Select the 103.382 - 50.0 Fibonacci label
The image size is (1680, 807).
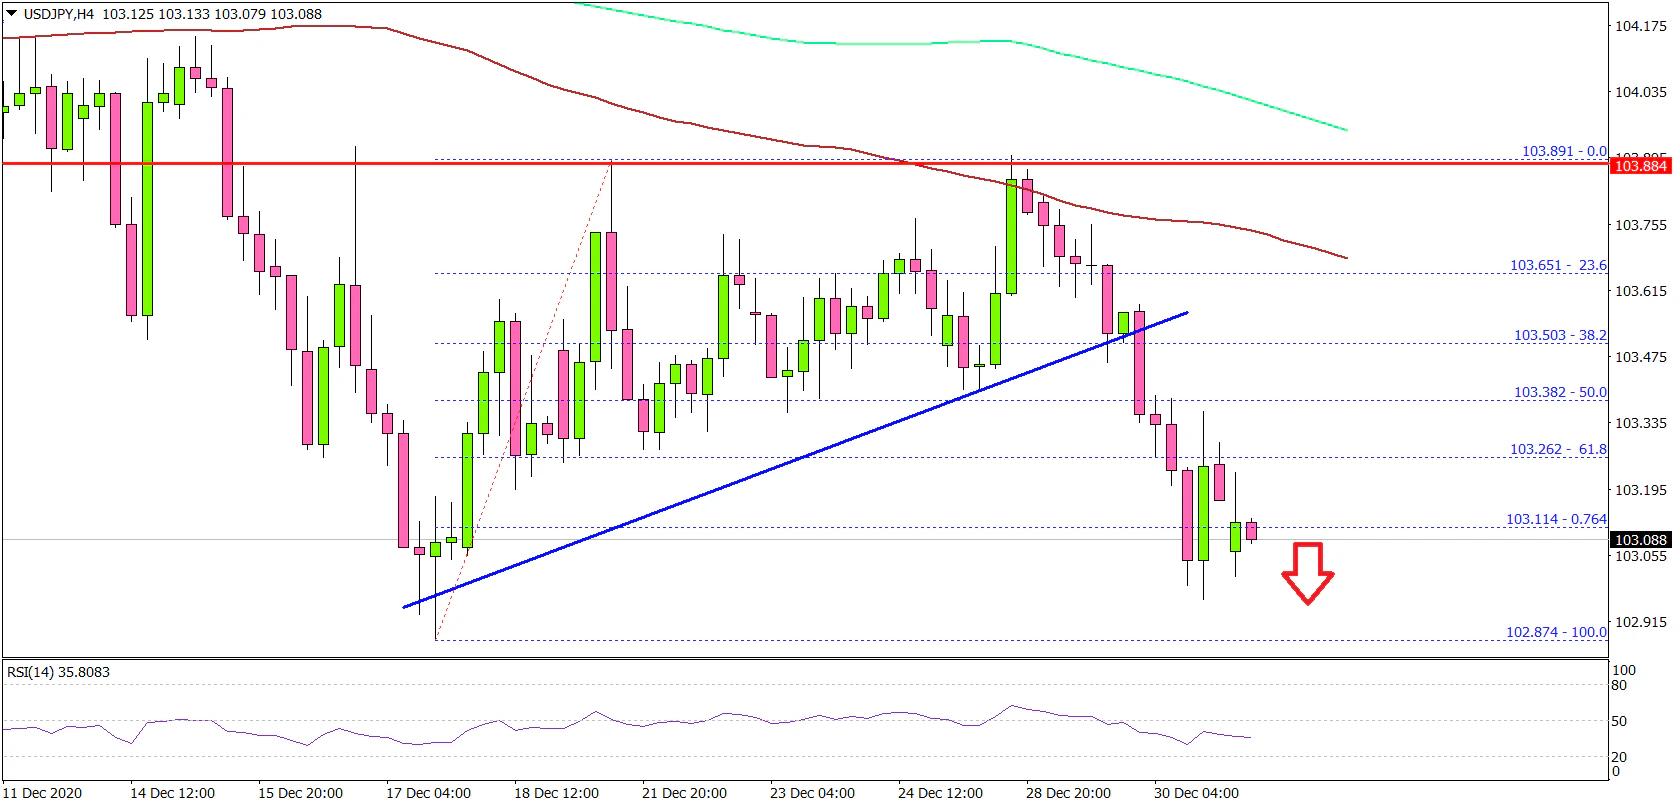[1560, 392]
